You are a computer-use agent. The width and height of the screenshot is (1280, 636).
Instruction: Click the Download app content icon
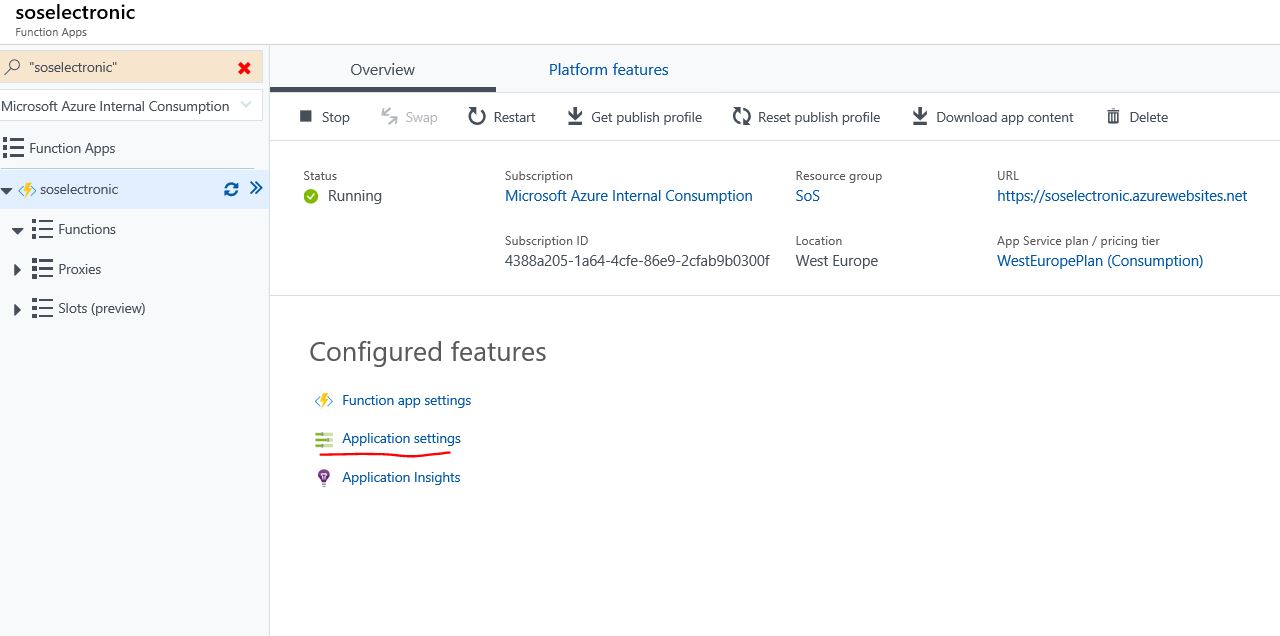920,117
